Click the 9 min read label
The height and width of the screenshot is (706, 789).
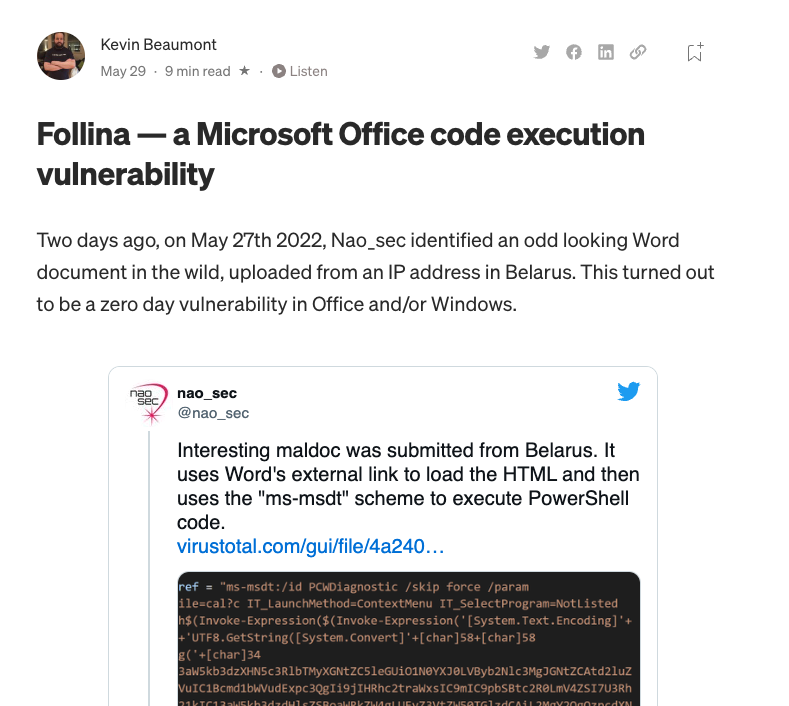[x=198, y=71]
